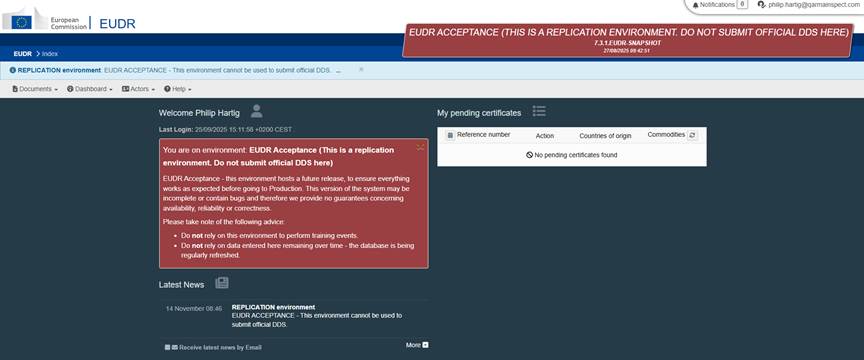Click the Countries of origin column header
The width and height of the screenshot is (864, 360).
click(605, 136)
